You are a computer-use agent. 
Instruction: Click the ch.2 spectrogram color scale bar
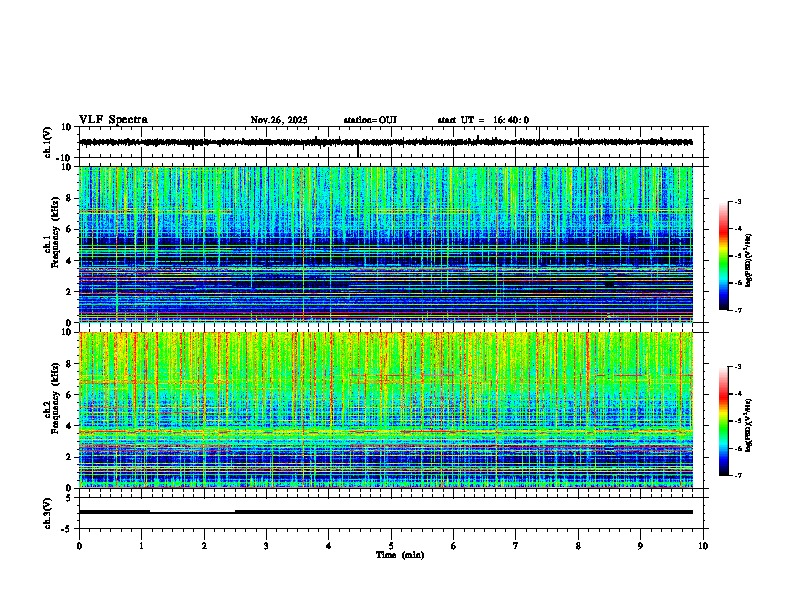pos(724,421)
